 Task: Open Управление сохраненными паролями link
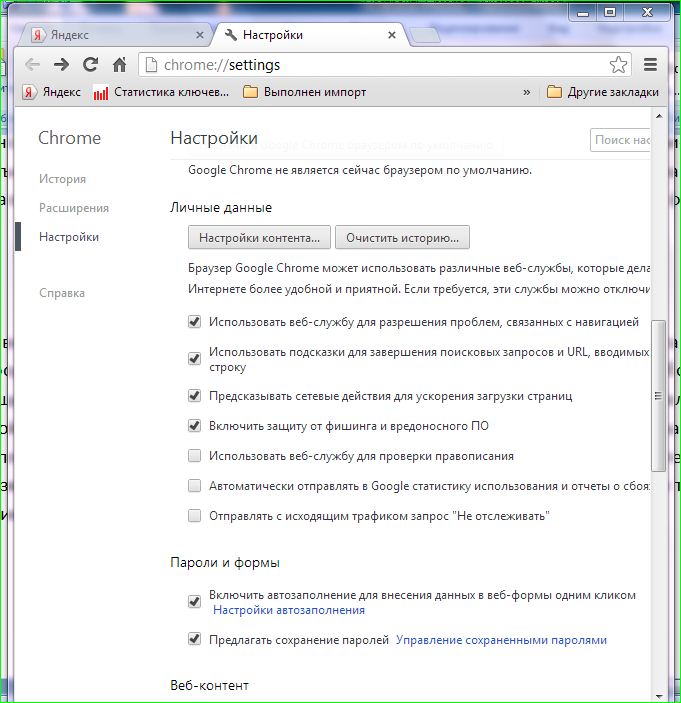(501, 640)
